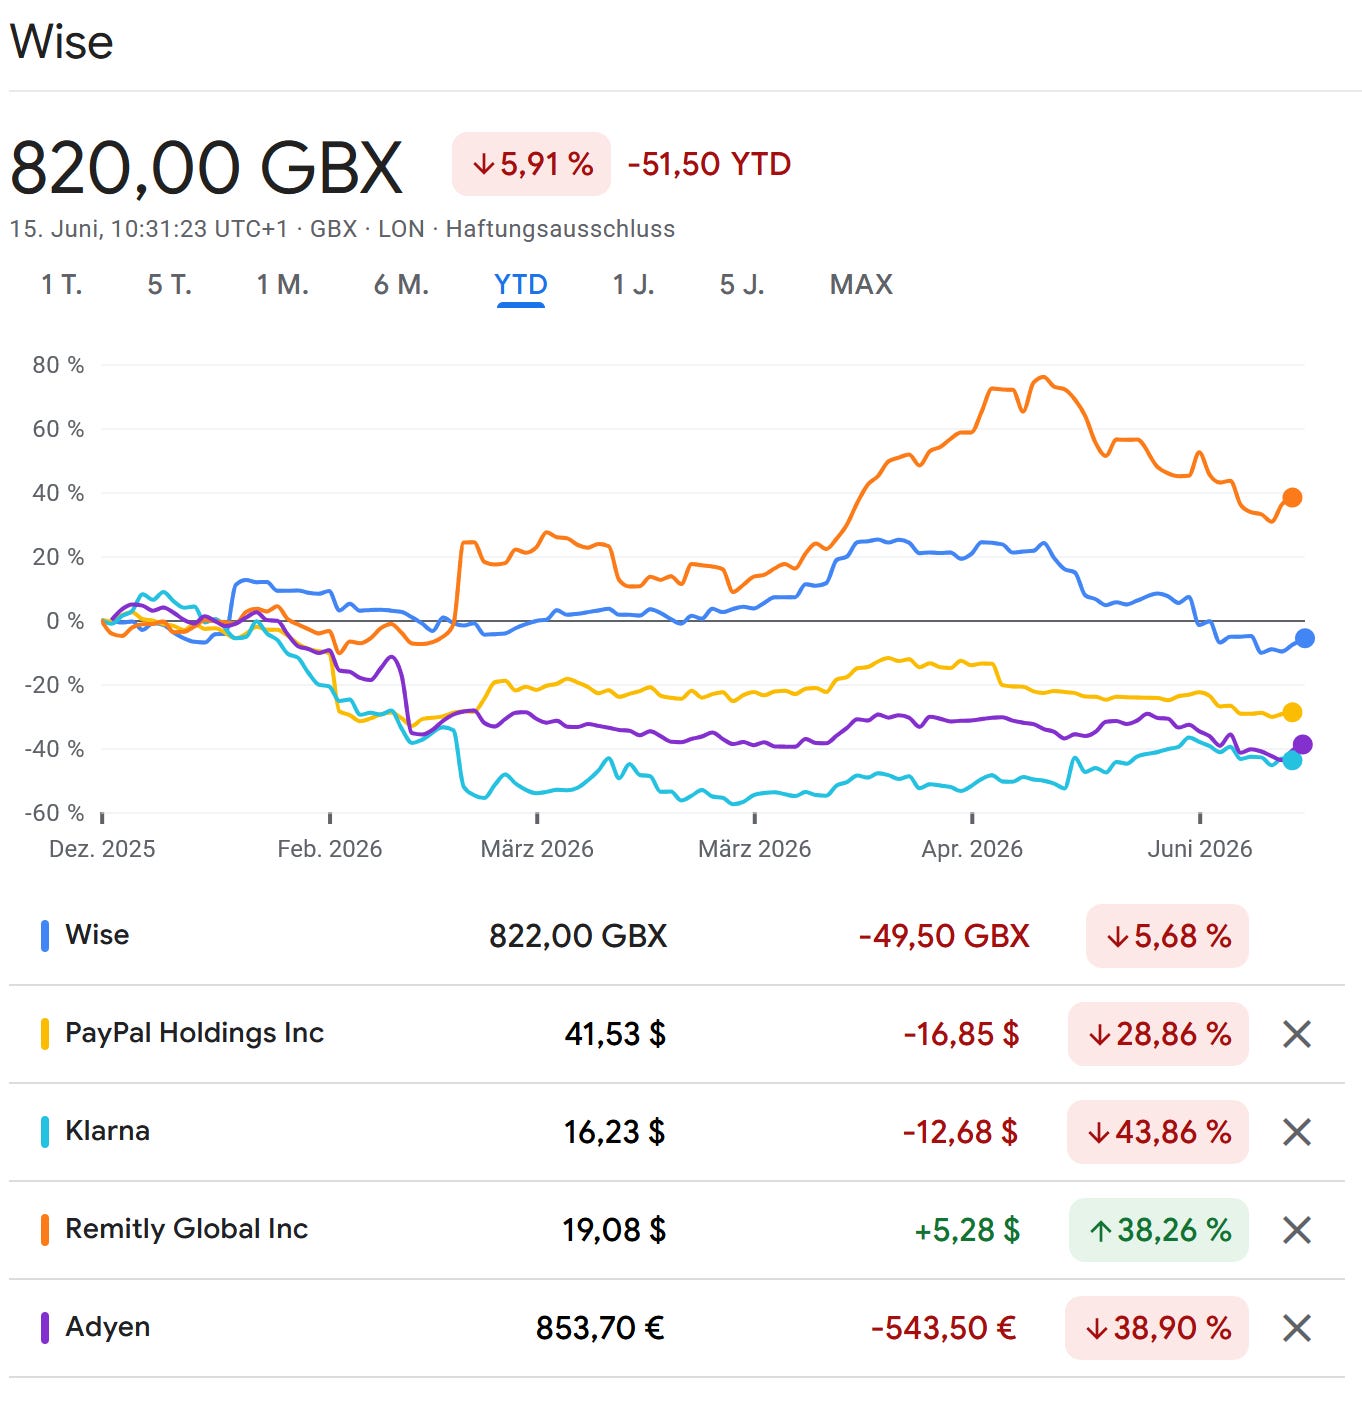Switch chart to 5 J. range

pos(742,285)
